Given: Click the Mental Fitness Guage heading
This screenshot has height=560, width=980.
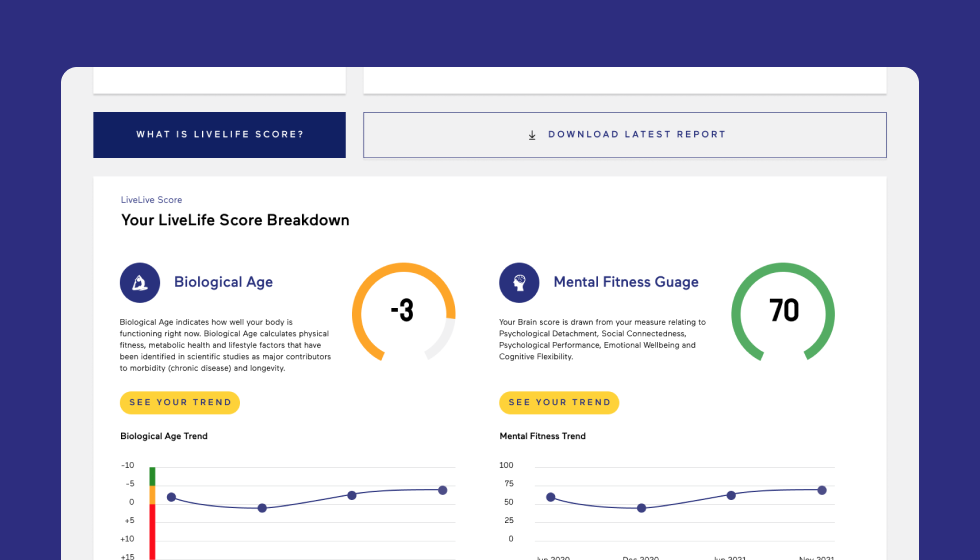Looking at the screenshot, I should 626,282.
